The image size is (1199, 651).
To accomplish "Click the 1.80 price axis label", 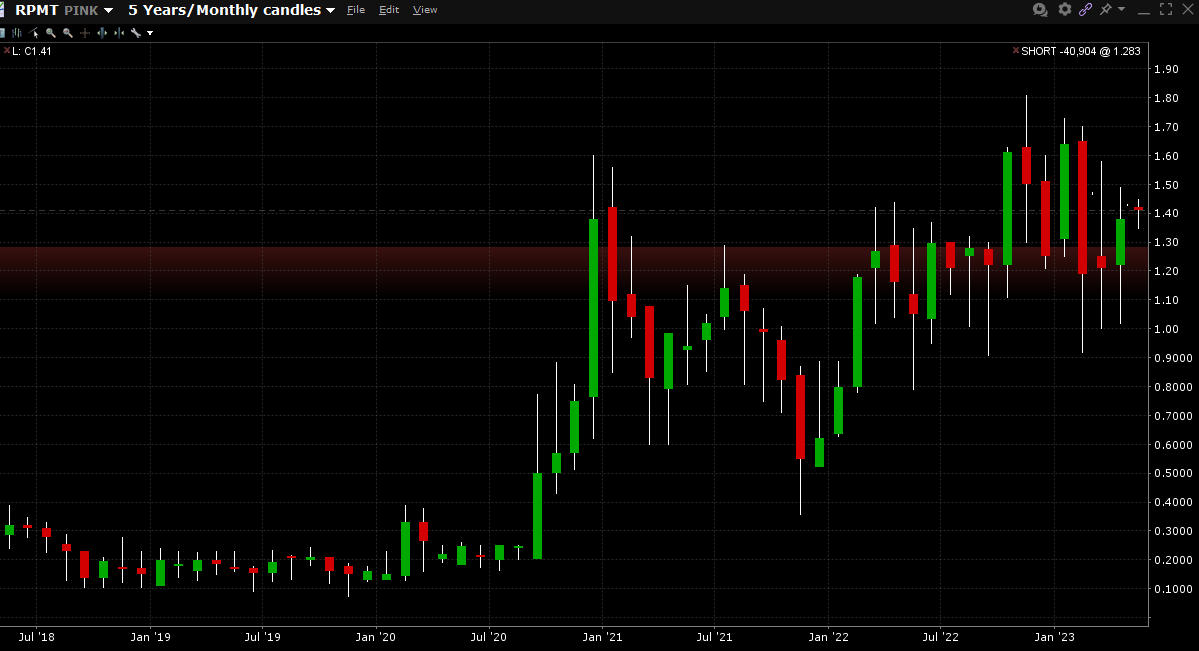I will point(1166,98).
